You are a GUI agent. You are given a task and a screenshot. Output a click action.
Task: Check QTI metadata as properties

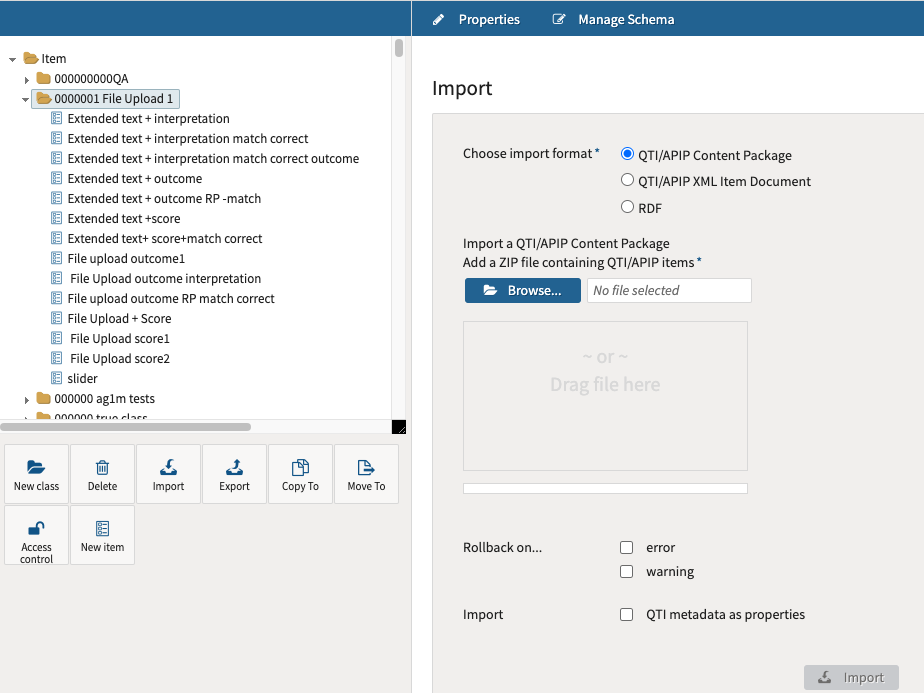pyautogui.click(x=626, y=614)
